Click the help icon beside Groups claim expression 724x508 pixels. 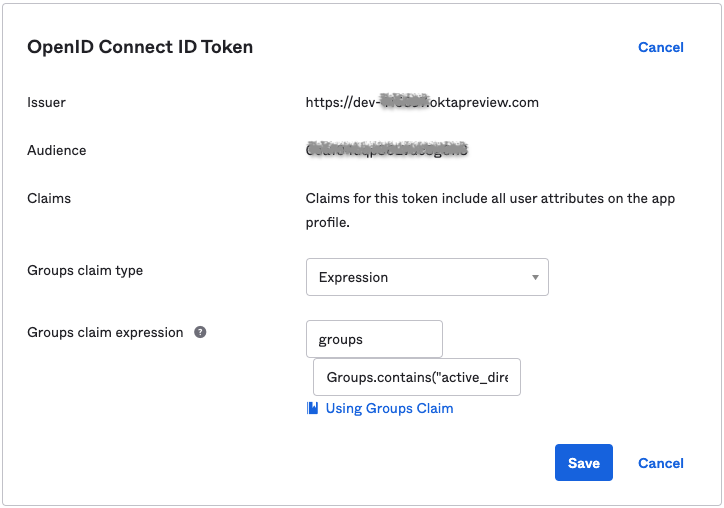pyautogui.click(x=200, y=333)
